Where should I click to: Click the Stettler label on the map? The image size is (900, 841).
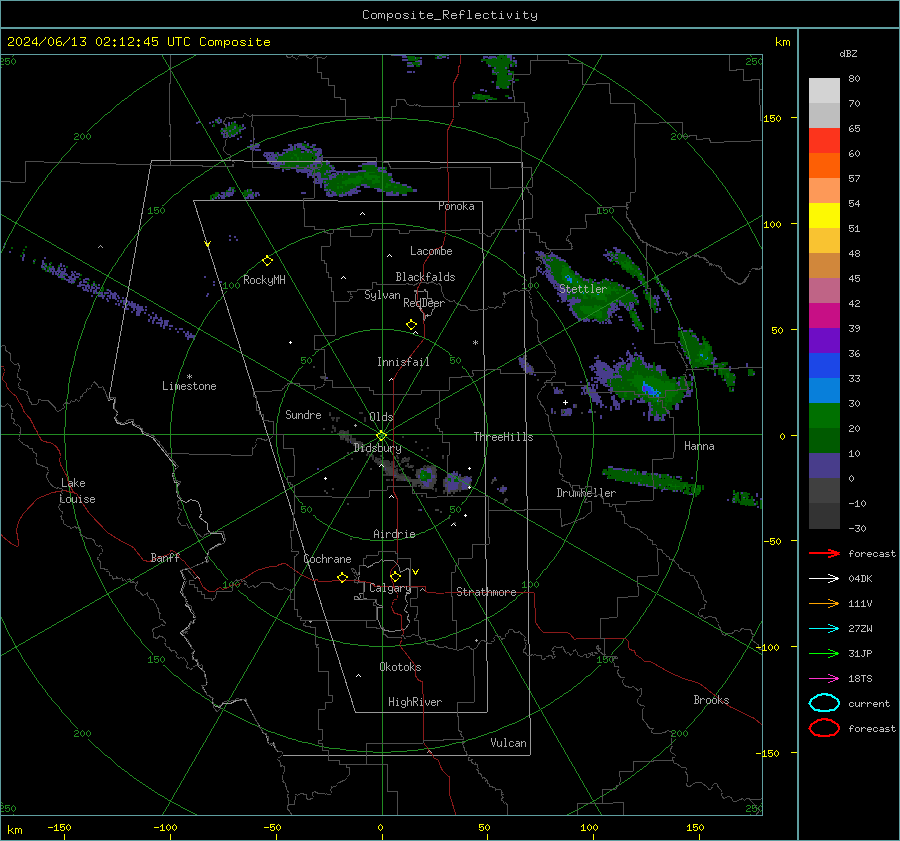583,289
